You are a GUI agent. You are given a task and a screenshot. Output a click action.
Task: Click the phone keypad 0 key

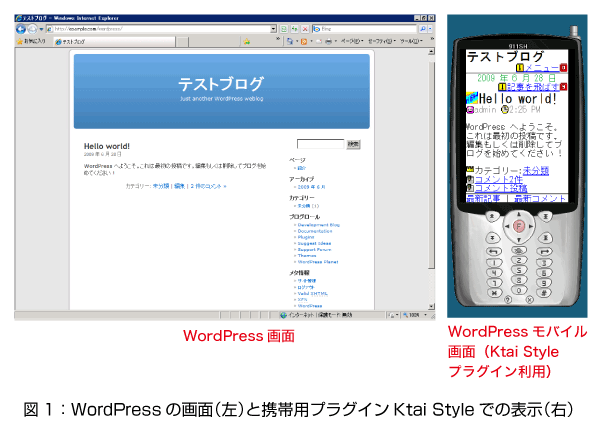[519, 290]
